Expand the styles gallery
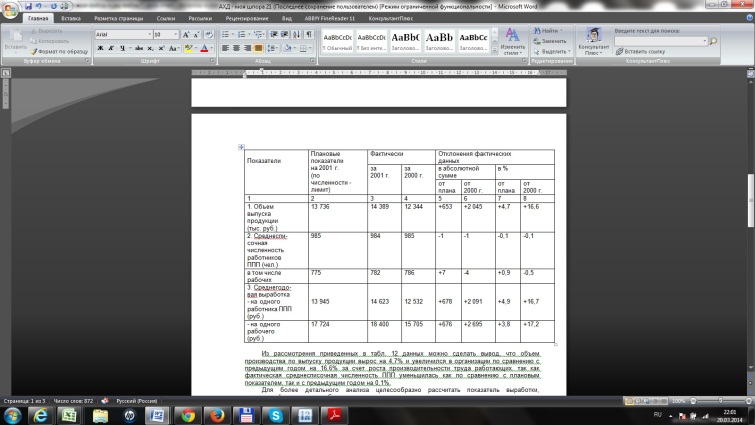The image size is (755, 425). tap(495, 50)
